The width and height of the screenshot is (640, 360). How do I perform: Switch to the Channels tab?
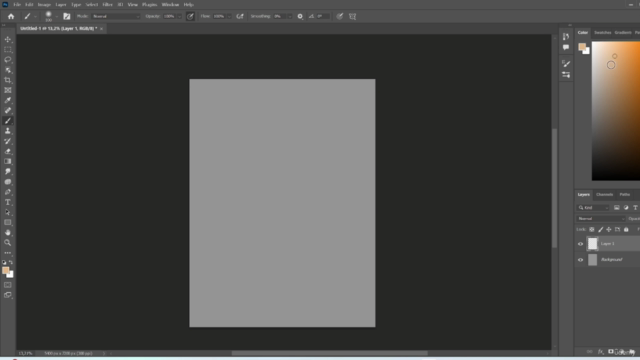coord(604,195)
